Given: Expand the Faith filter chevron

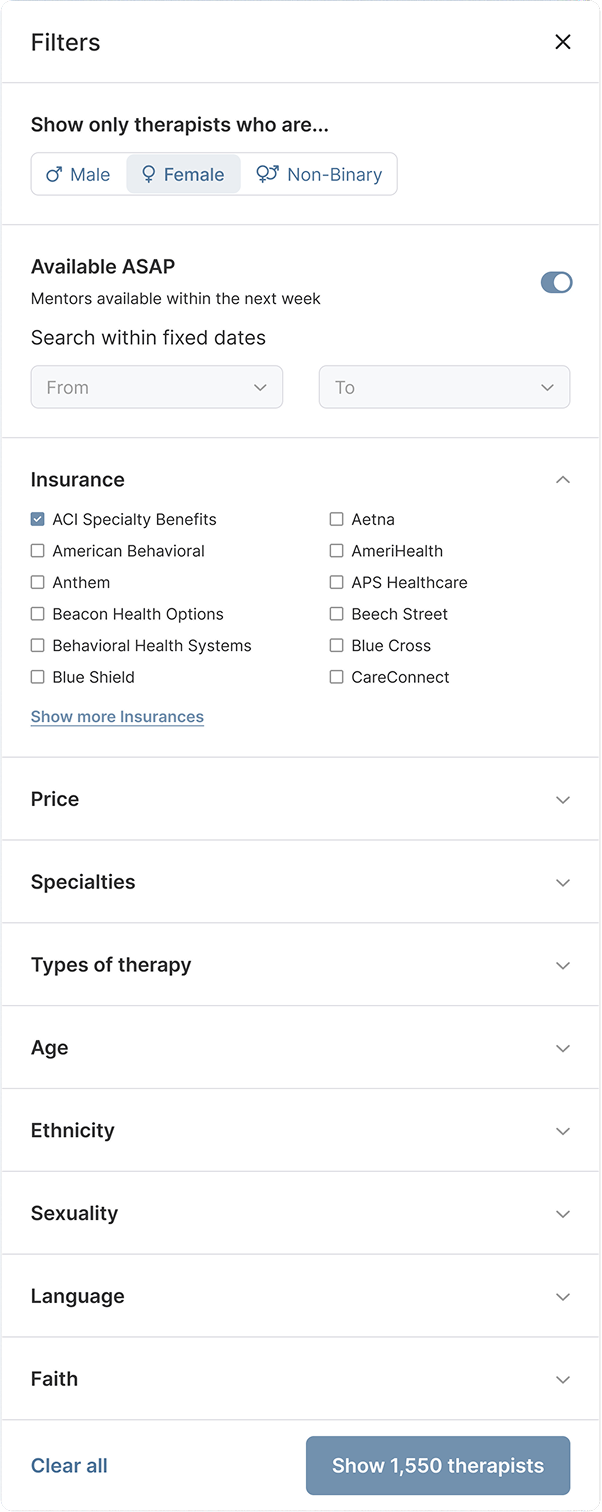Looking at the screenshot, I should tap(563, 1380).
